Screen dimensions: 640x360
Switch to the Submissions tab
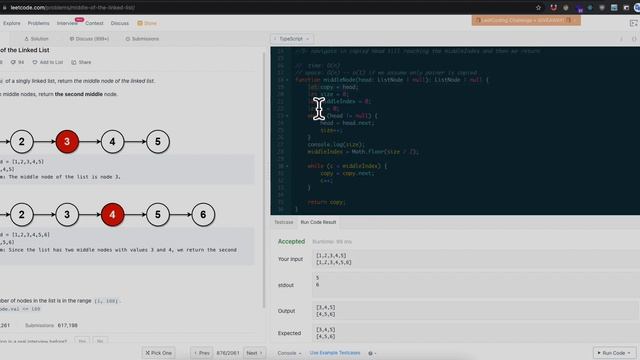pos(142,39)
